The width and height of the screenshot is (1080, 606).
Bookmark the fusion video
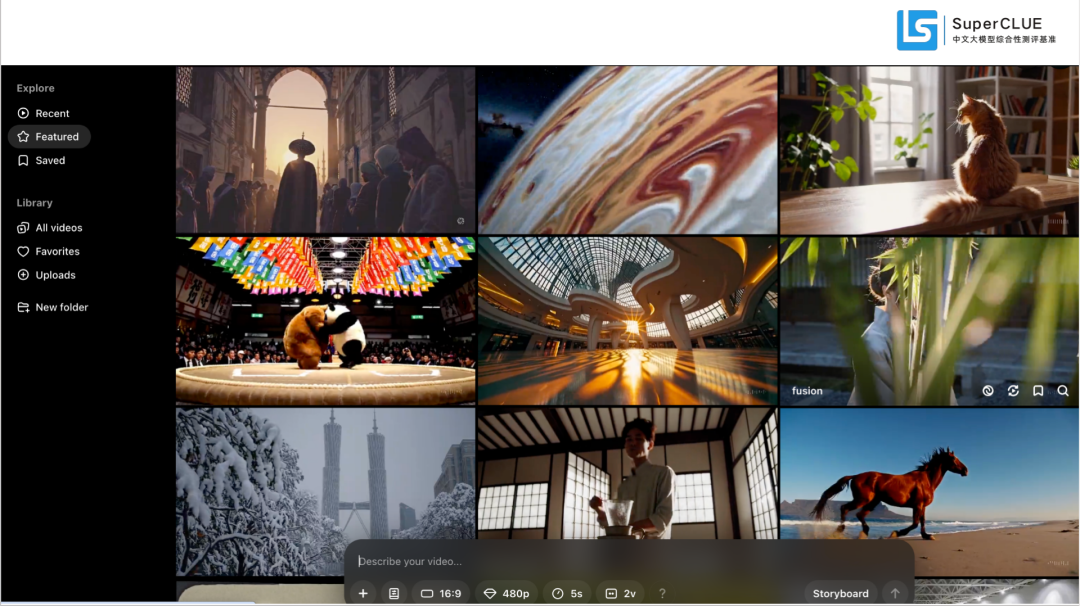1038,390
